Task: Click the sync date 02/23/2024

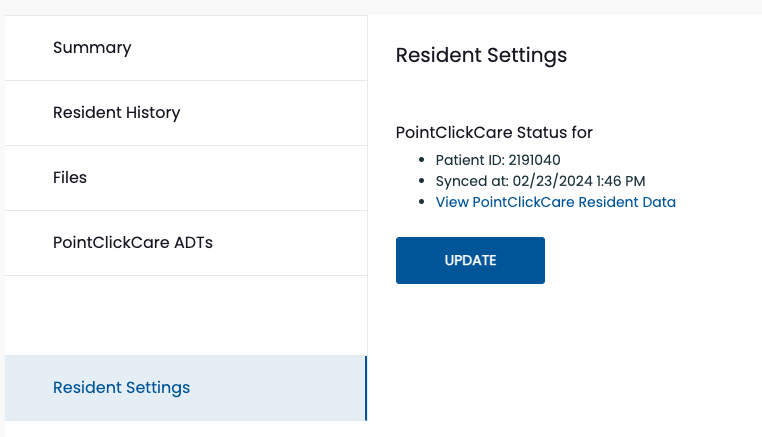Action: pyautogui.click(x=552, y=181)
